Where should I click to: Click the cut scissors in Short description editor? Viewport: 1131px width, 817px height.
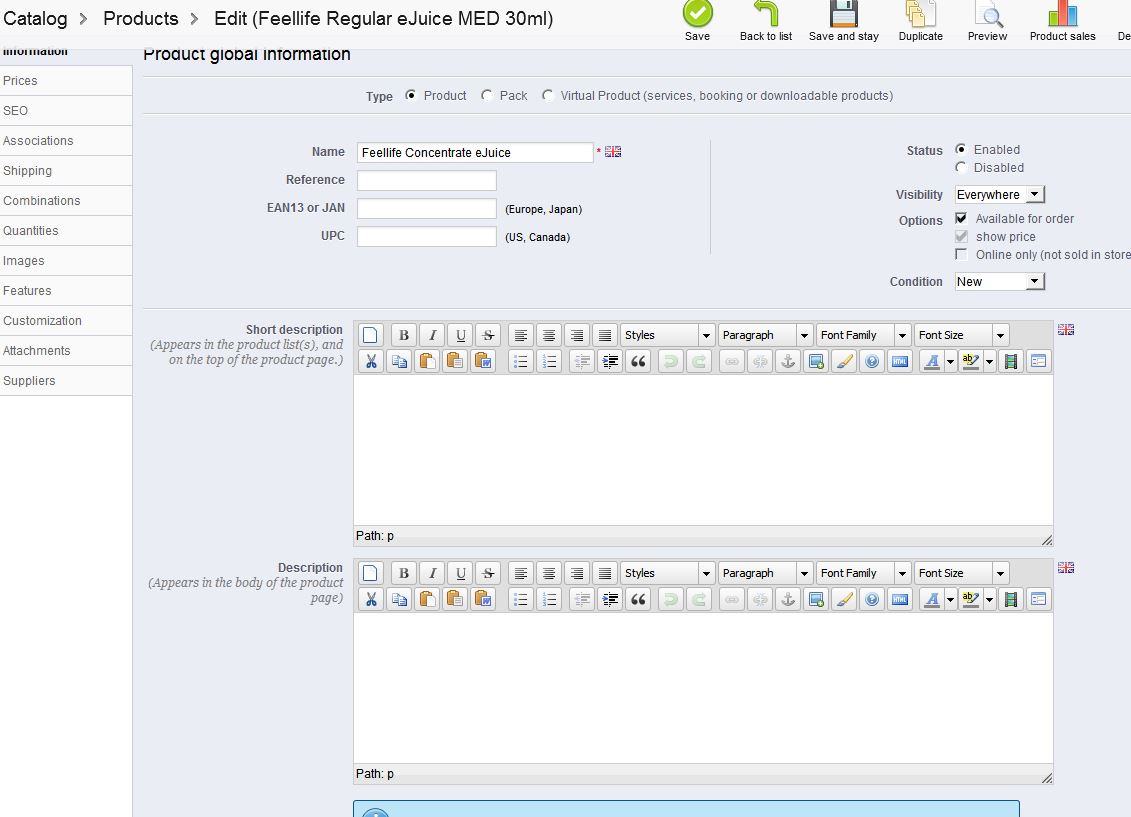tap(371, 361)
